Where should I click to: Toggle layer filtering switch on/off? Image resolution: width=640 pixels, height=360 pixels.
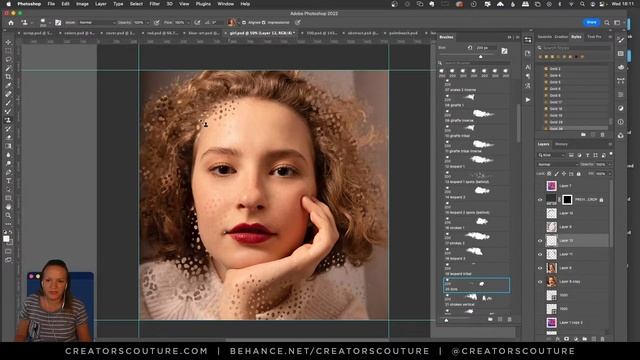611,154
